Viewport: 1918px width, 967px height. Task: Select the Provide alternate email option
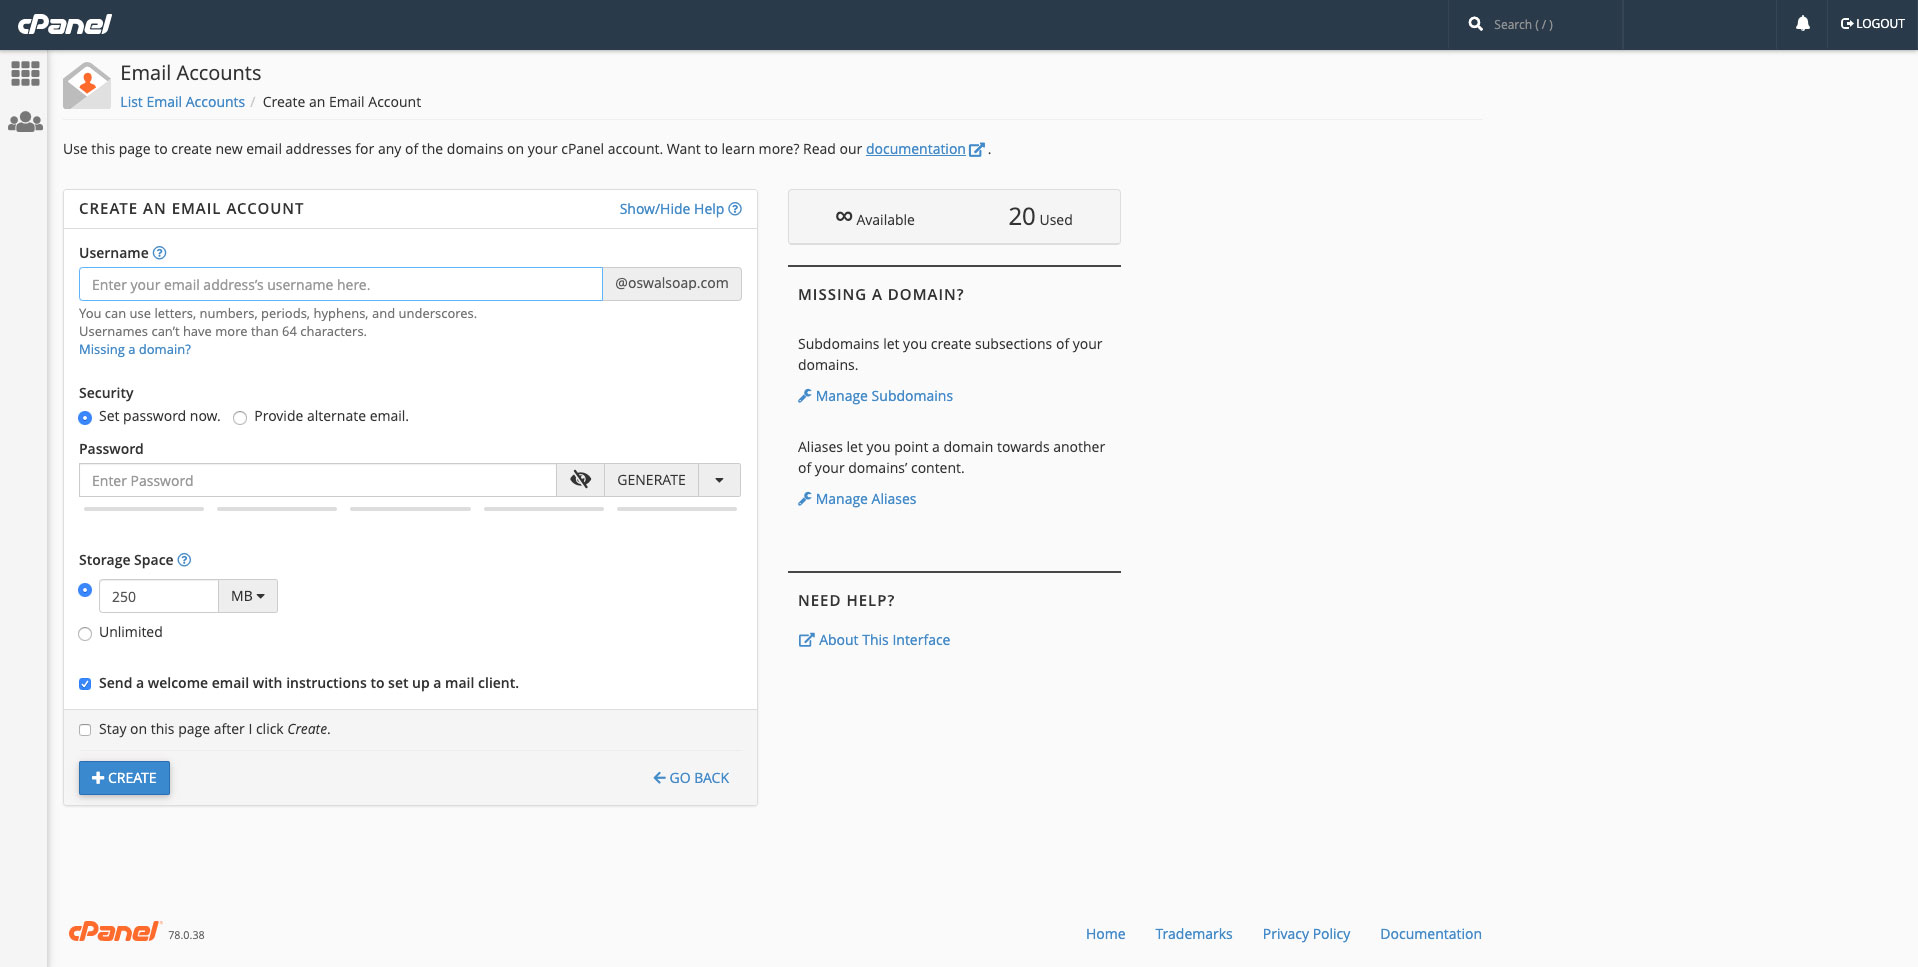(240, 417)
